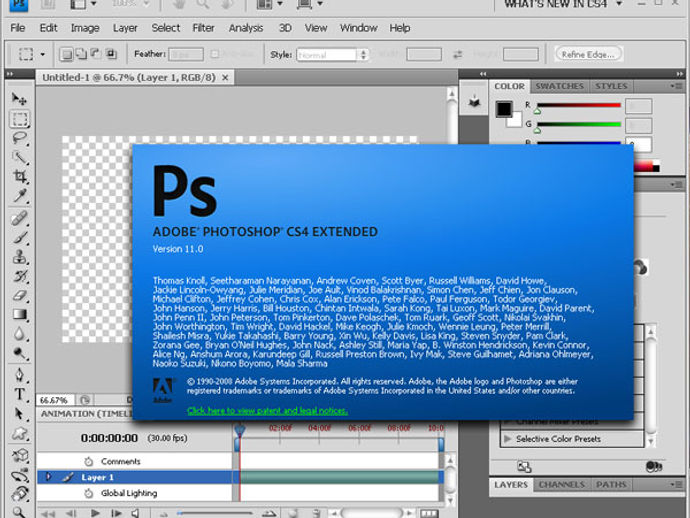
Task: Select the Dodge tool
Action: [x=19, y=353]
